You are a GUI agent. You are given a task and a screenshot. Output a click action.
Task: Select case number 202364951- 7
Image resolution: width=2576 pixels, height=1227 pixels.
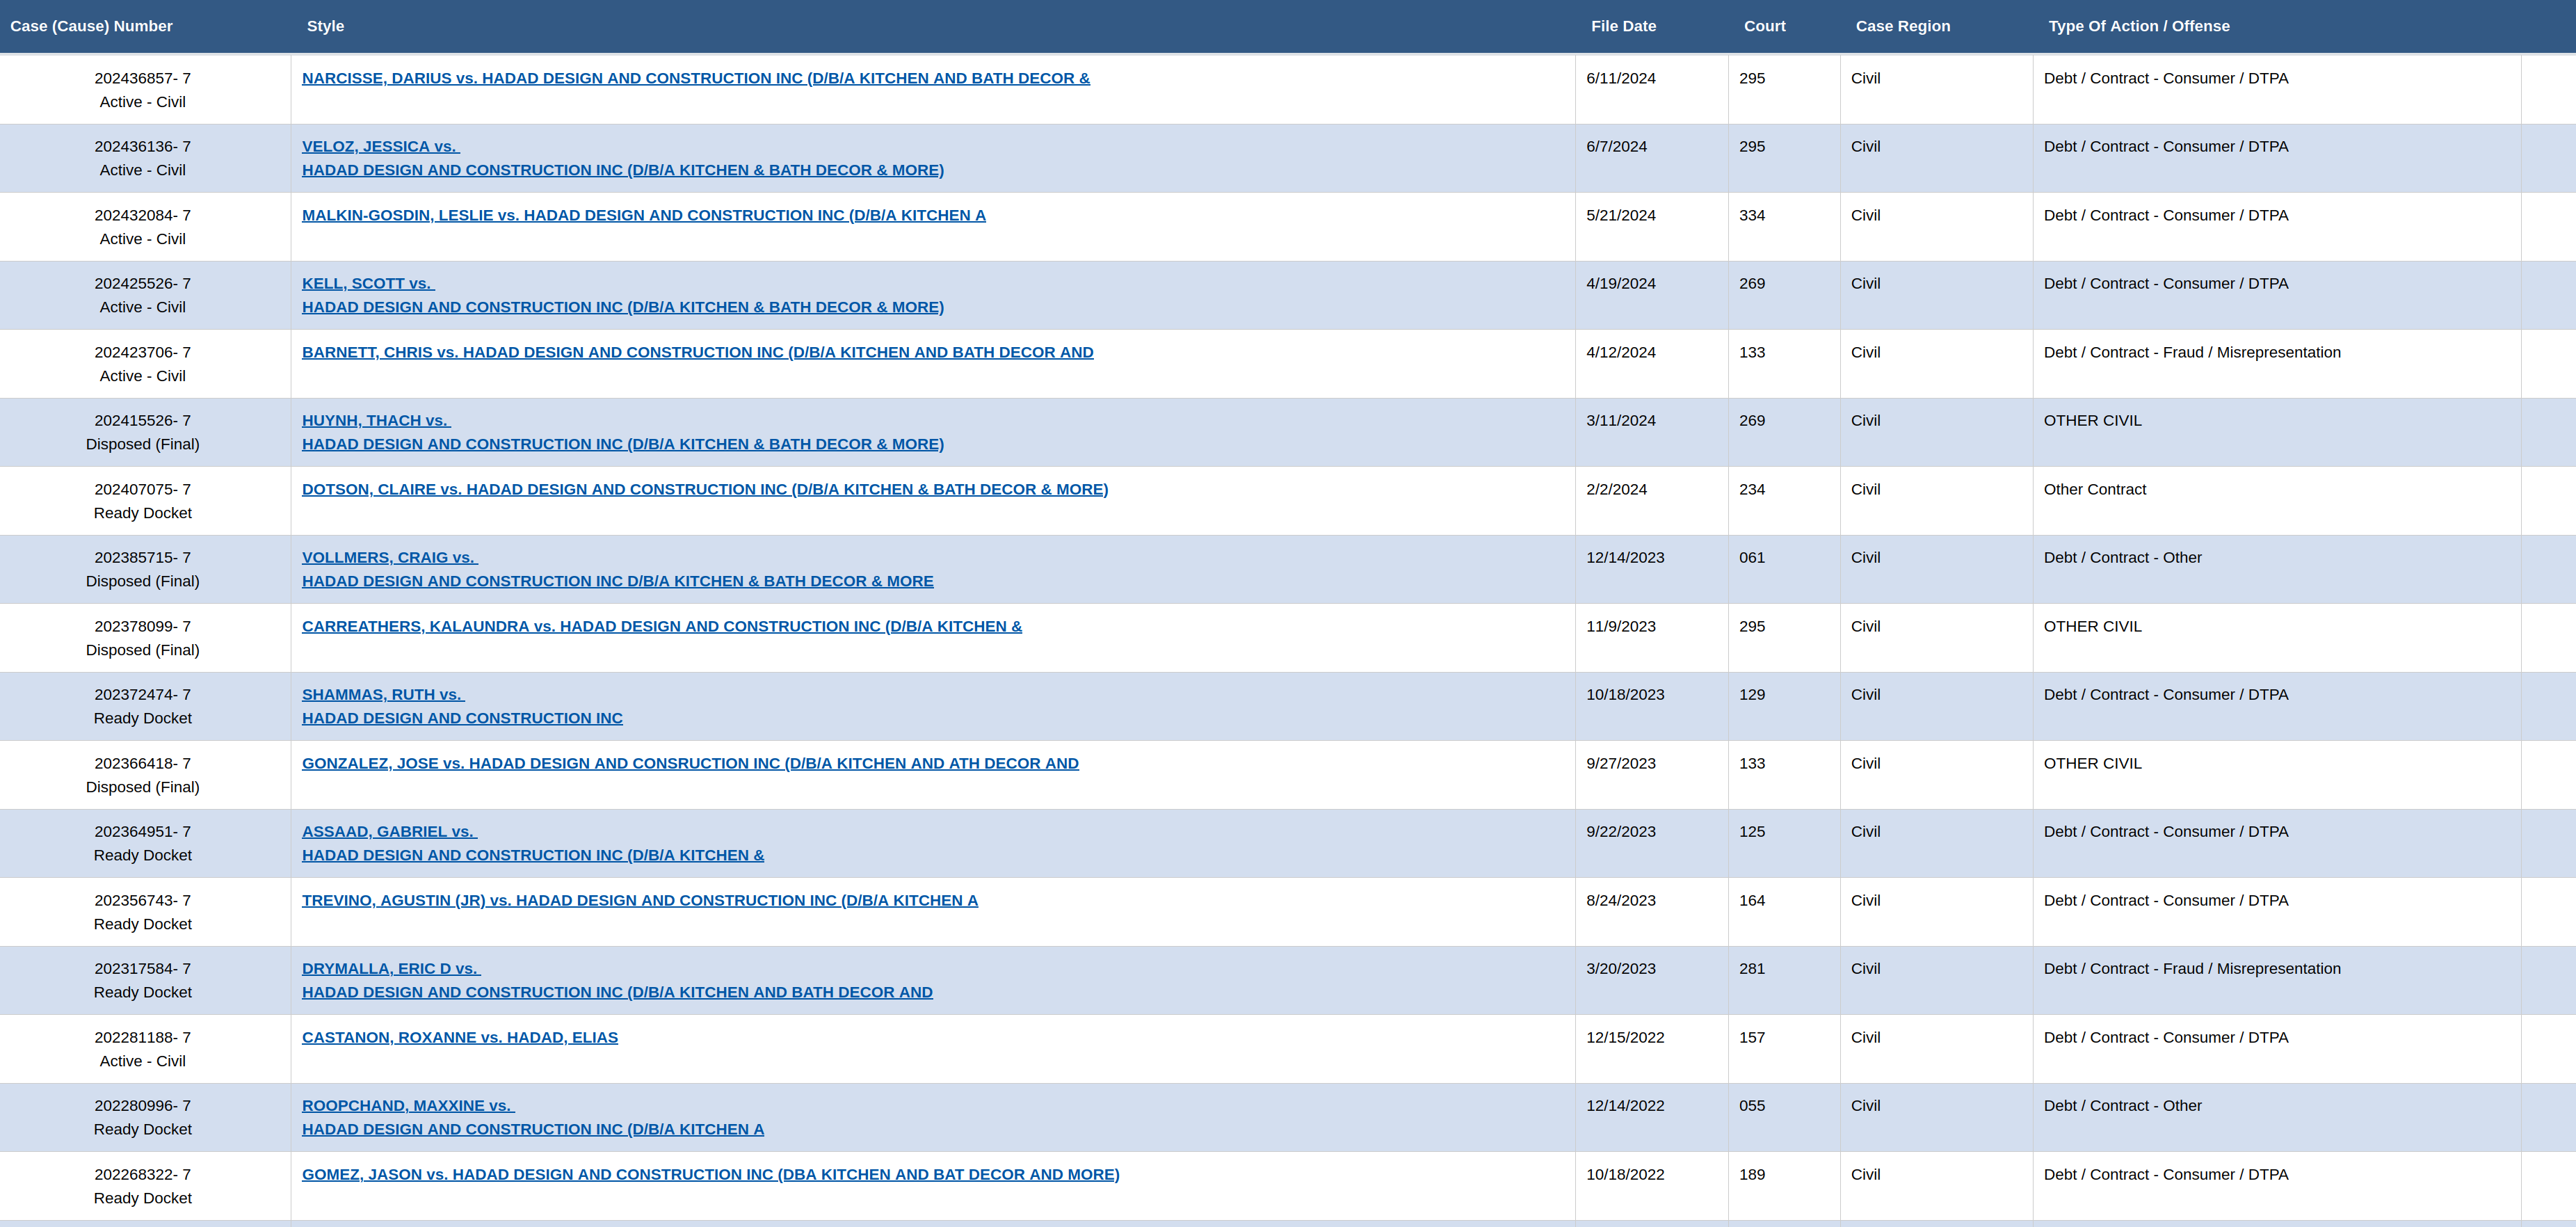coord(142,831)
